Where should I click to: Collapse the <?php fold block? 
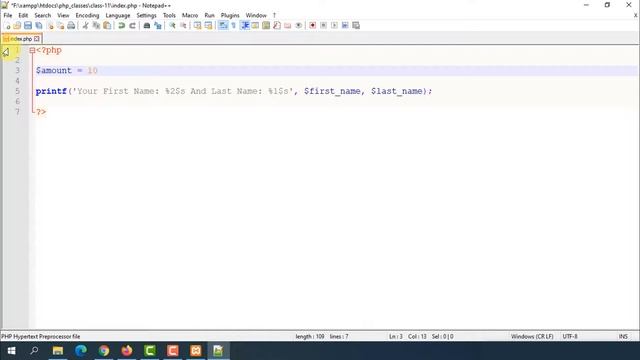pos(32,50)
